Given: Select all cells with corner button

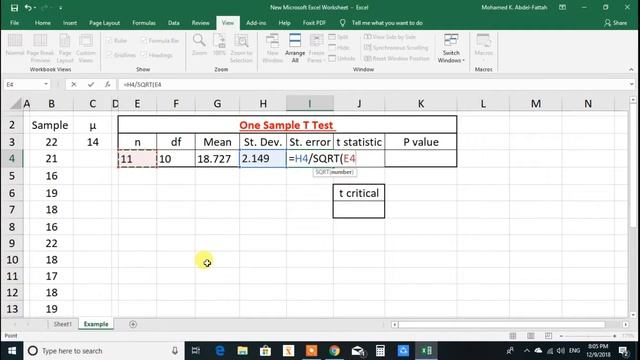Looking at the screenshot, I should (15, 104).
